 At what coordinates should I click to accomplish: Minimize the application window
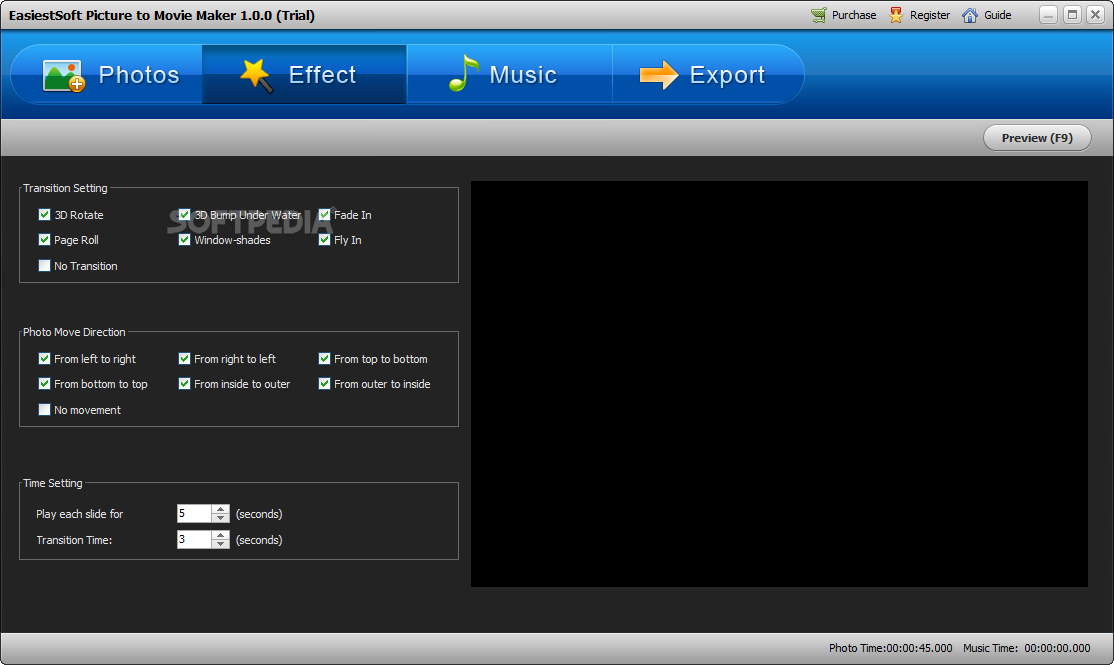click(1048, 15)
